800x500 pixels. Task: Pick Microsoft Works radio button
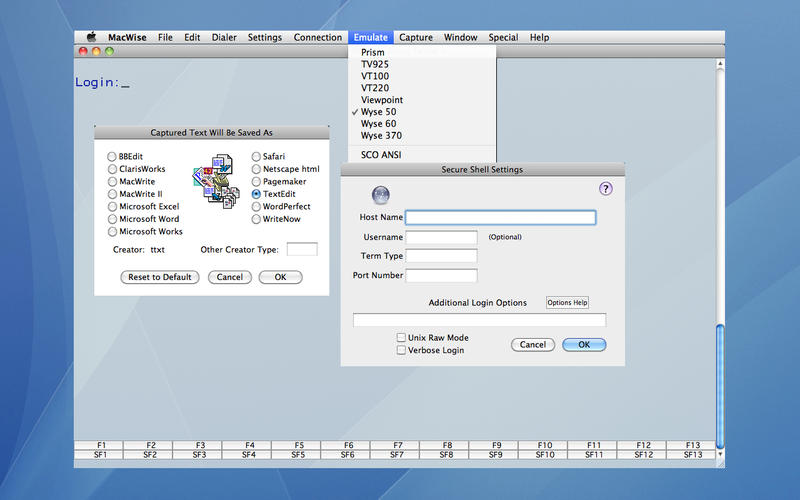[x=112, y=232]
